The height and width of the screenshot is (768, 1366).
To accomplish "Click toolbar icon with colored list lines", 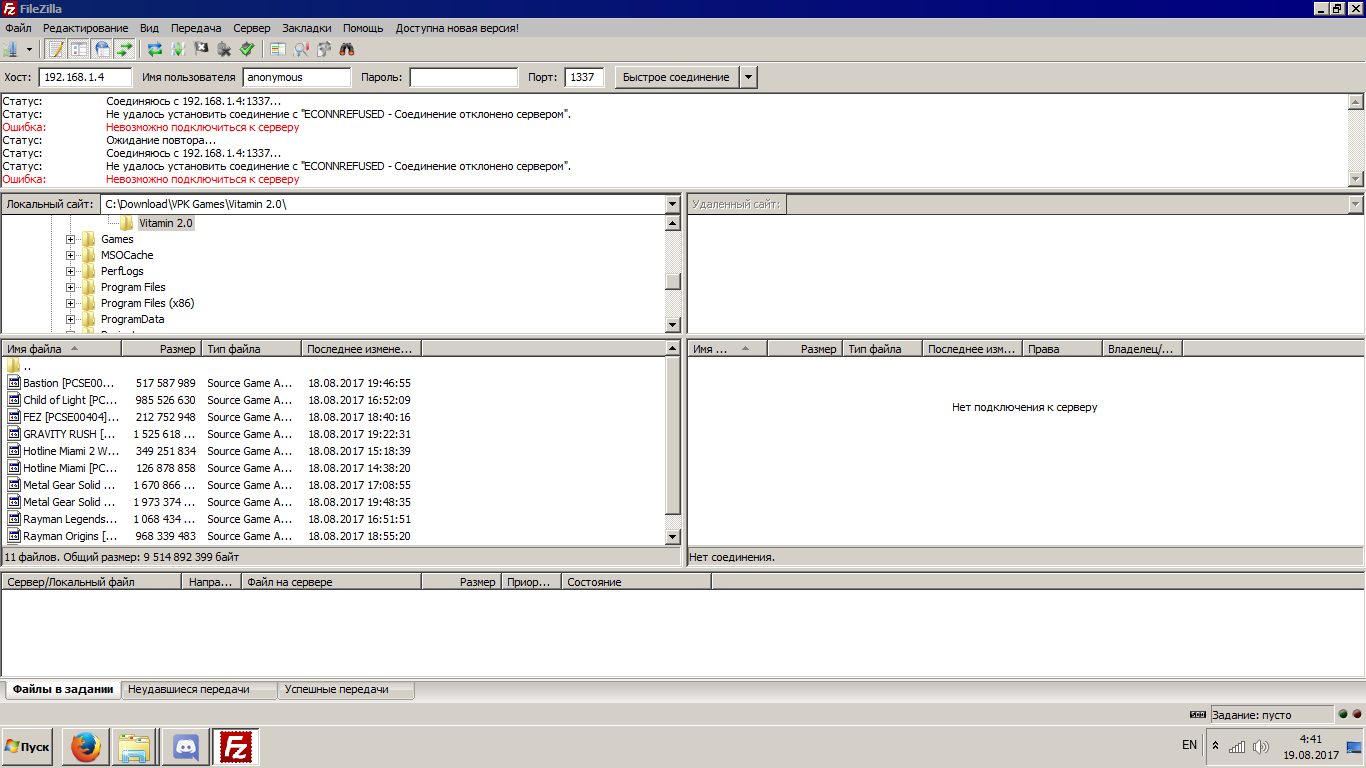I will tap(278, 48).
